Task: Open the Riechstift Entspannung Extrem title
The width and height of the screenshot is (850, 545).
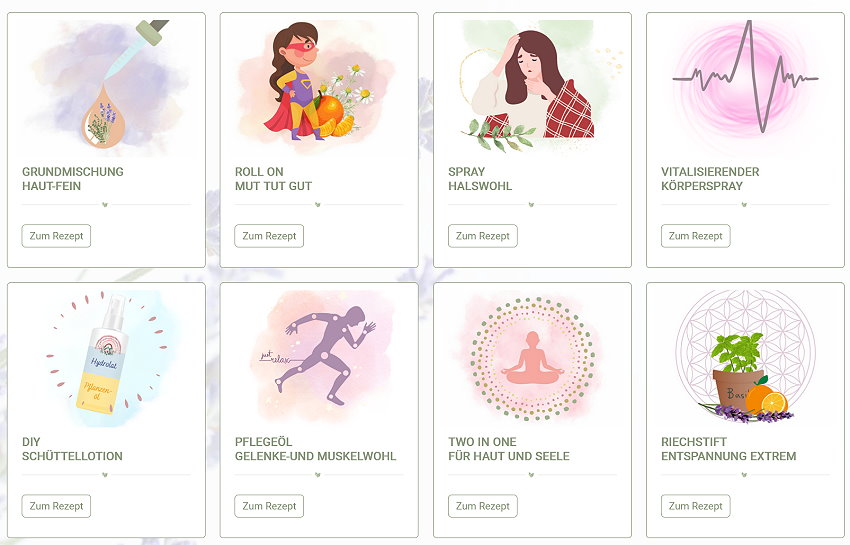Action: (729, 449)
